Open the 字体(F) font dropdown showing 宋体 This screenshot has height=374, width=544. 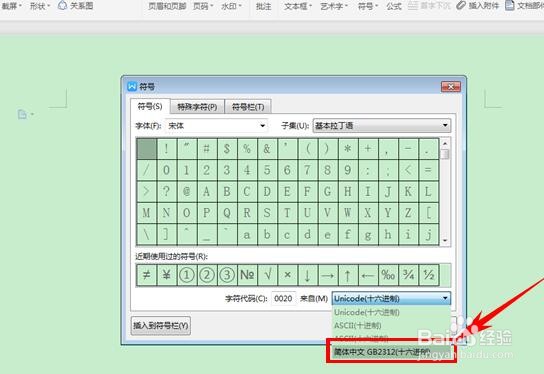tap(216, 126)
